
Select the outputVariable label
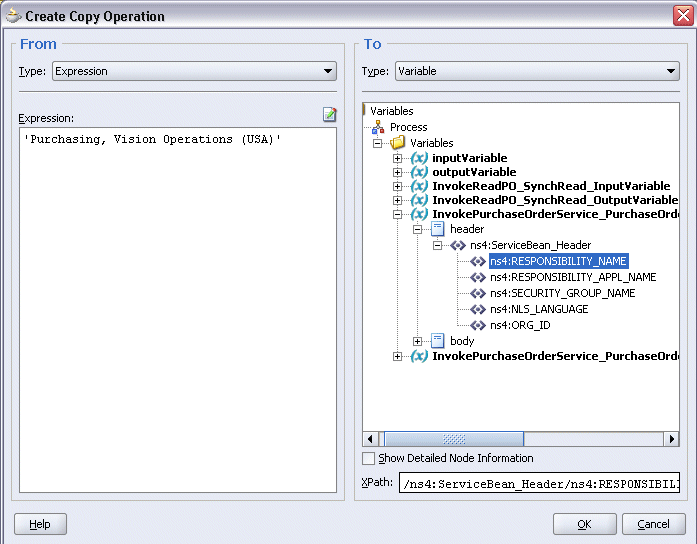pos(474,172)
